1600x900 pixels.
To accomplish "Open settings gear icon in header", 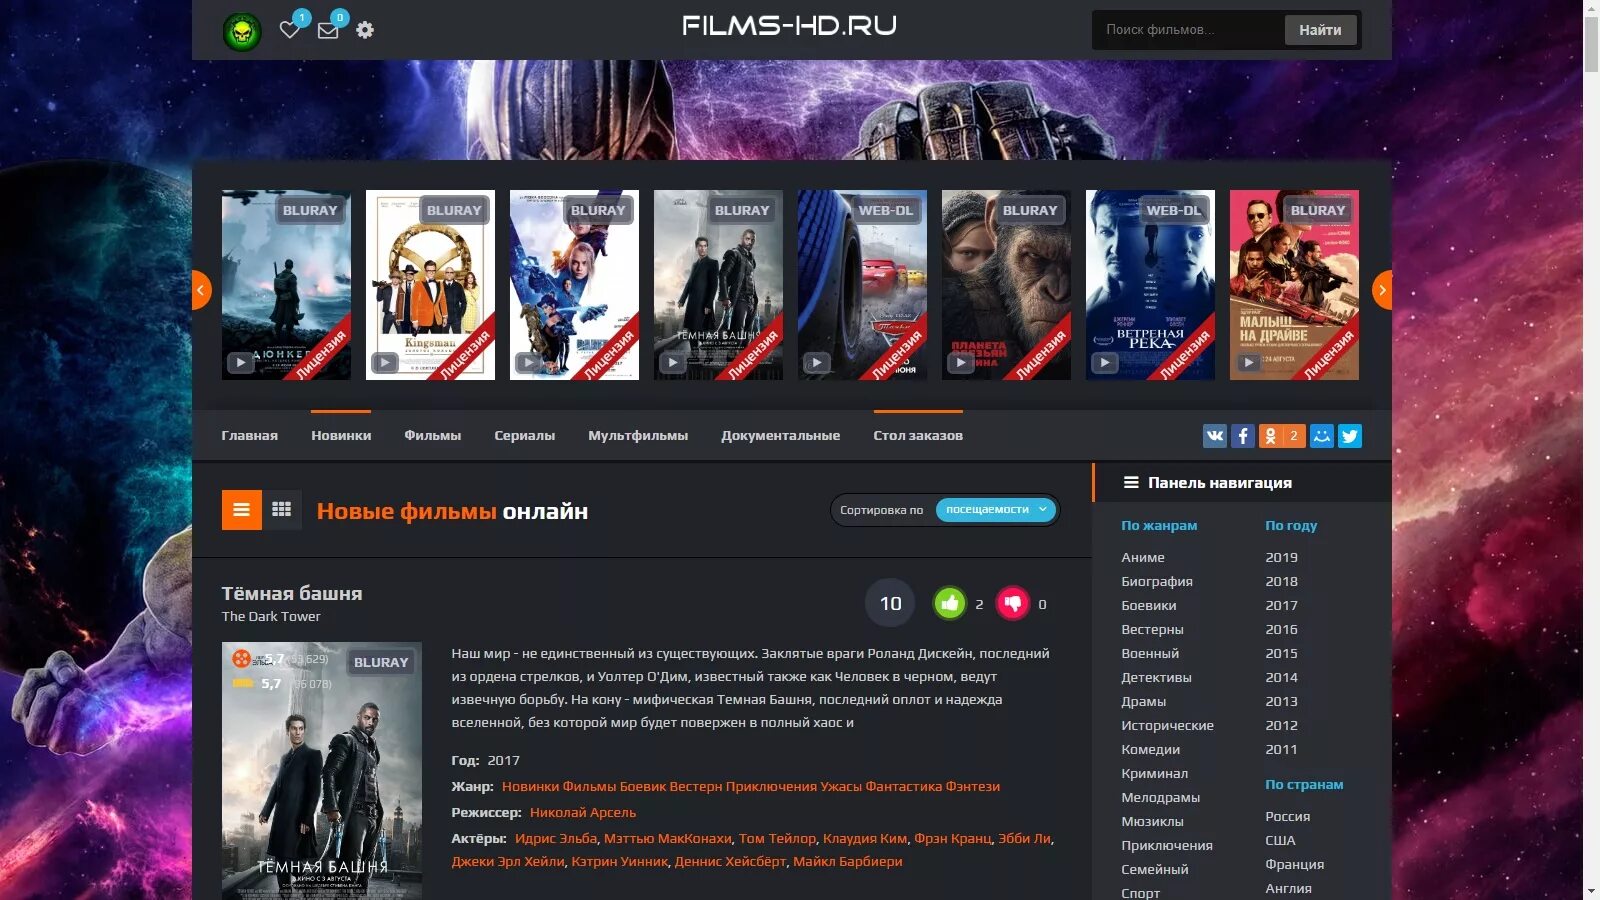I will (365, 30).
